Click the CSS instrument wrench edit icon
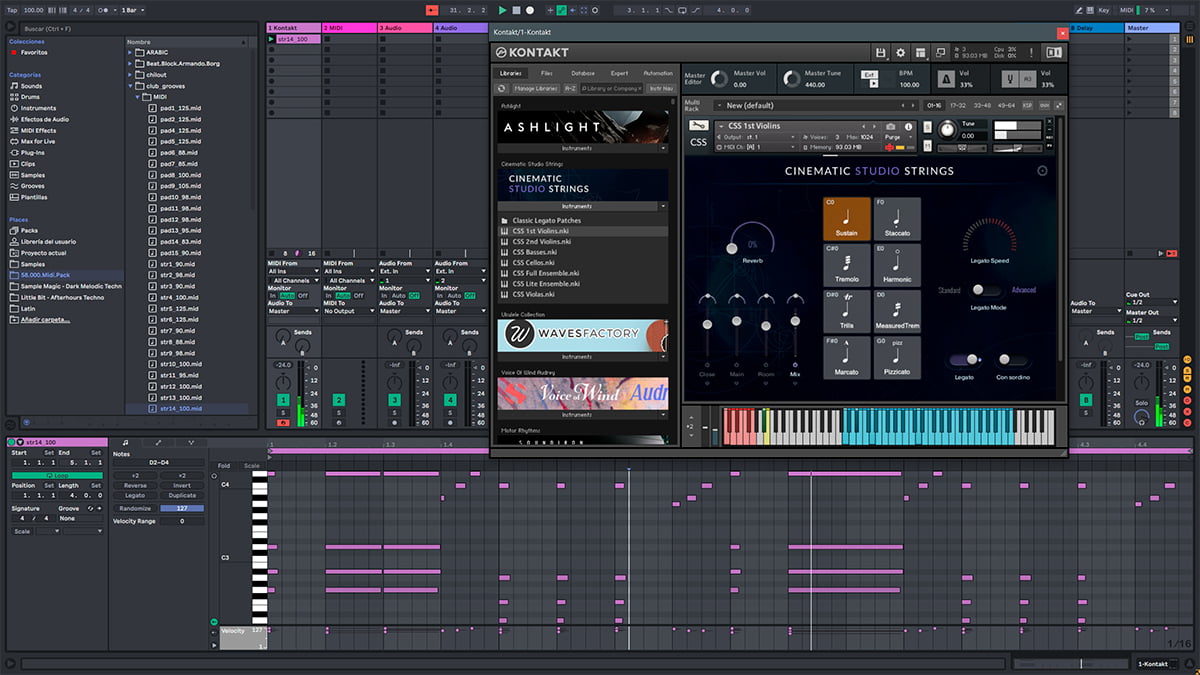Viewport: 1200px width, 675px height. [698, 125]
